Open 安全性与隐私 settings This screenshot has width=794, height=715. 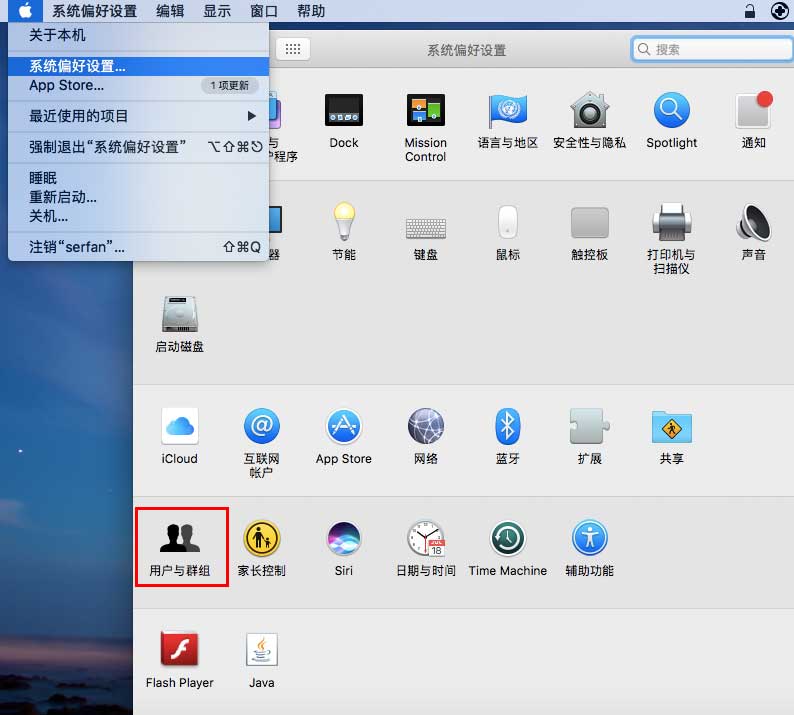(589, 110)
